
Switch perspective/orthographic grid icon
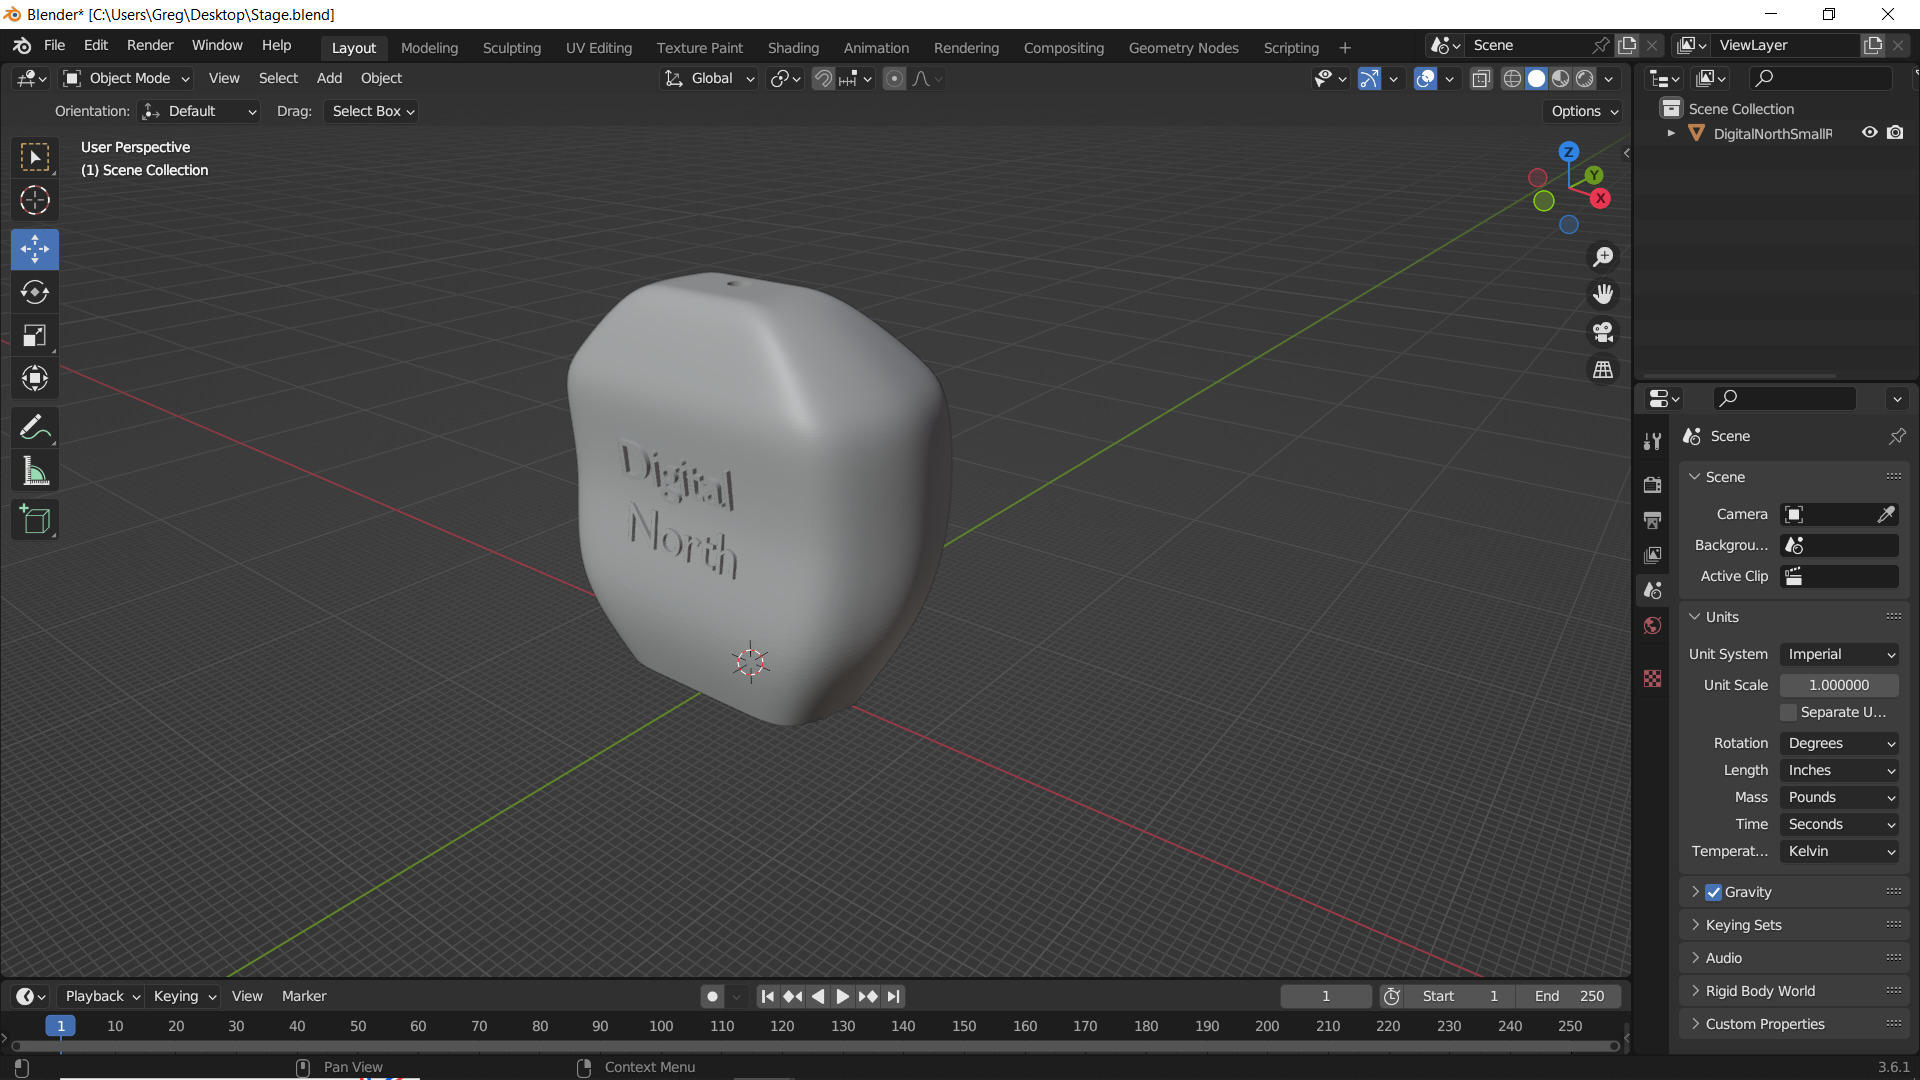coord(1603,370)
